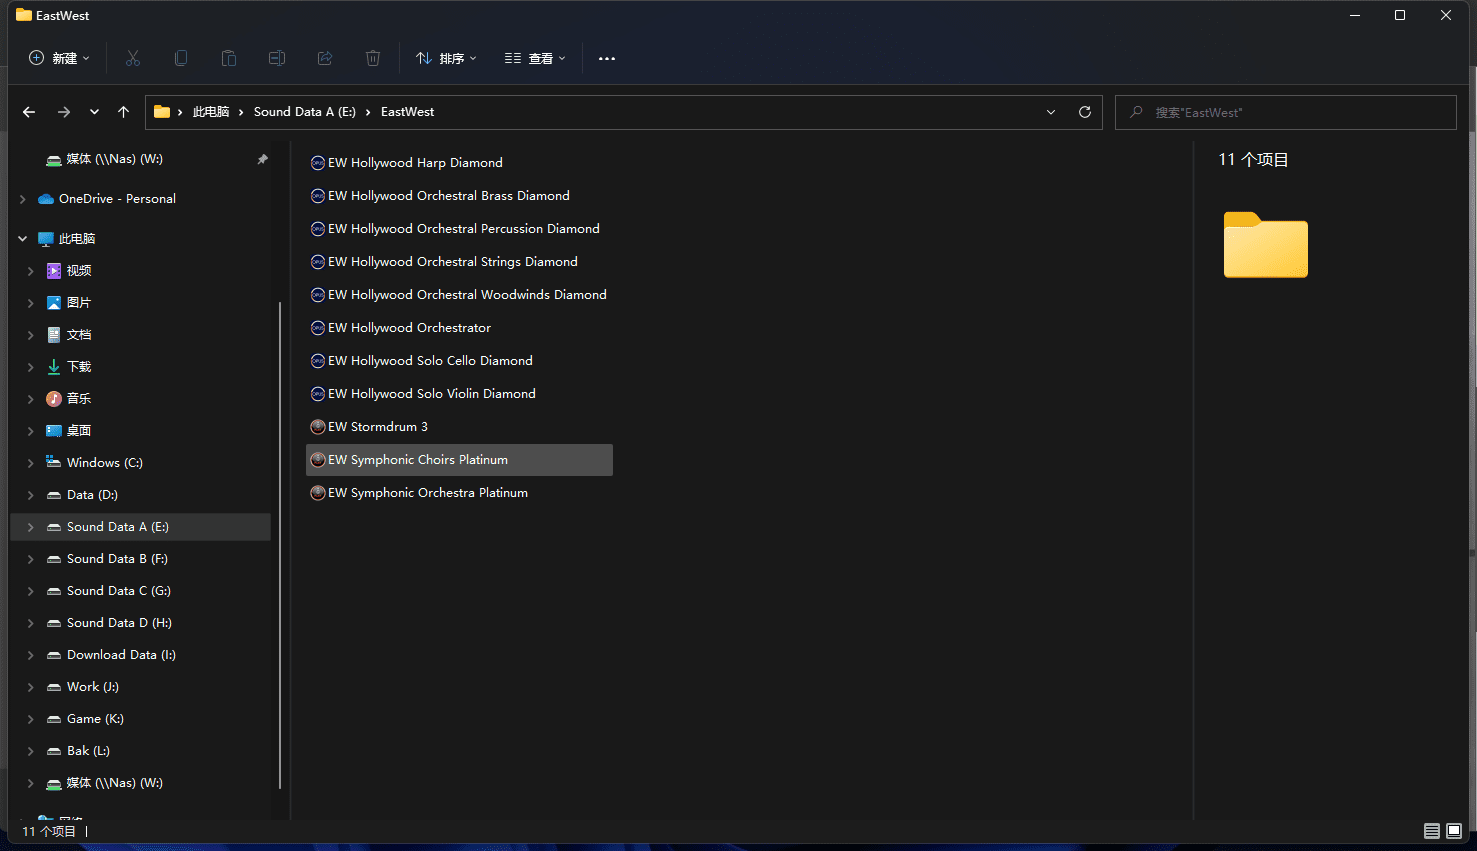Go up one folder level
The width and height of the screenshot is (1477, 851).
point(123,112)
